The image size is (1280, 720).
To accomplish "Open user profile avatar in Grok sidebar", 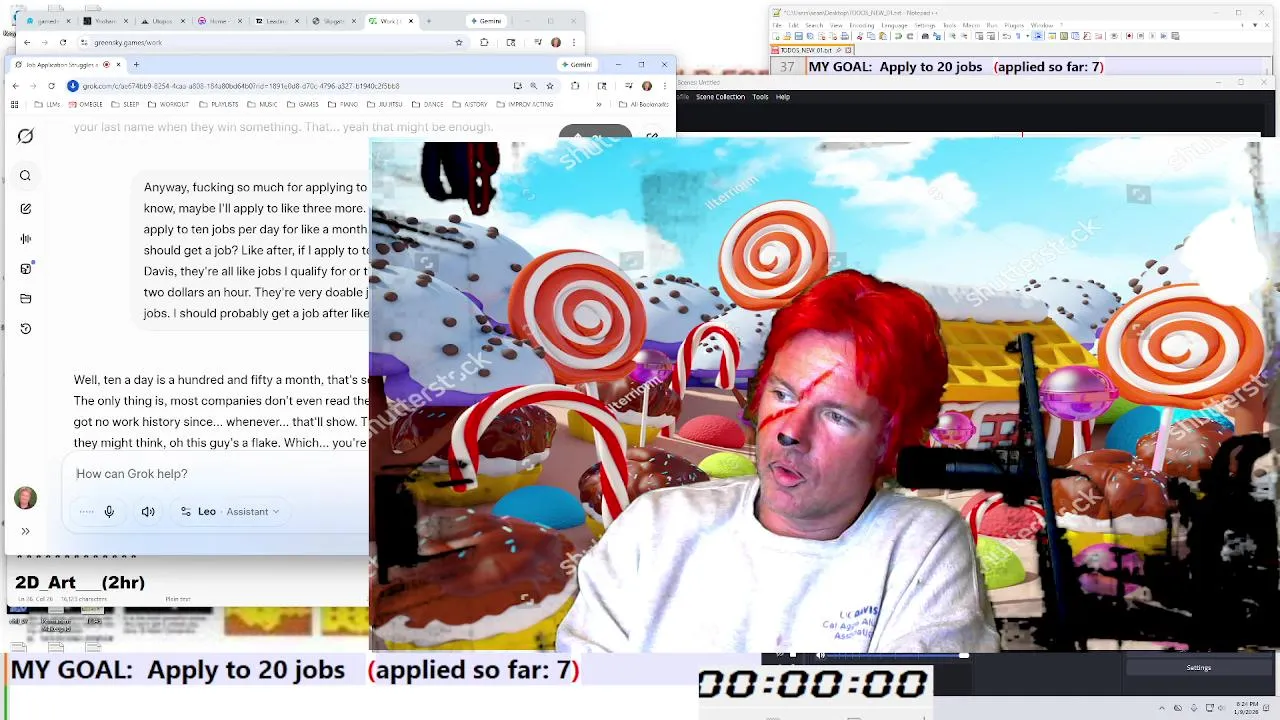I will point(25,497).
